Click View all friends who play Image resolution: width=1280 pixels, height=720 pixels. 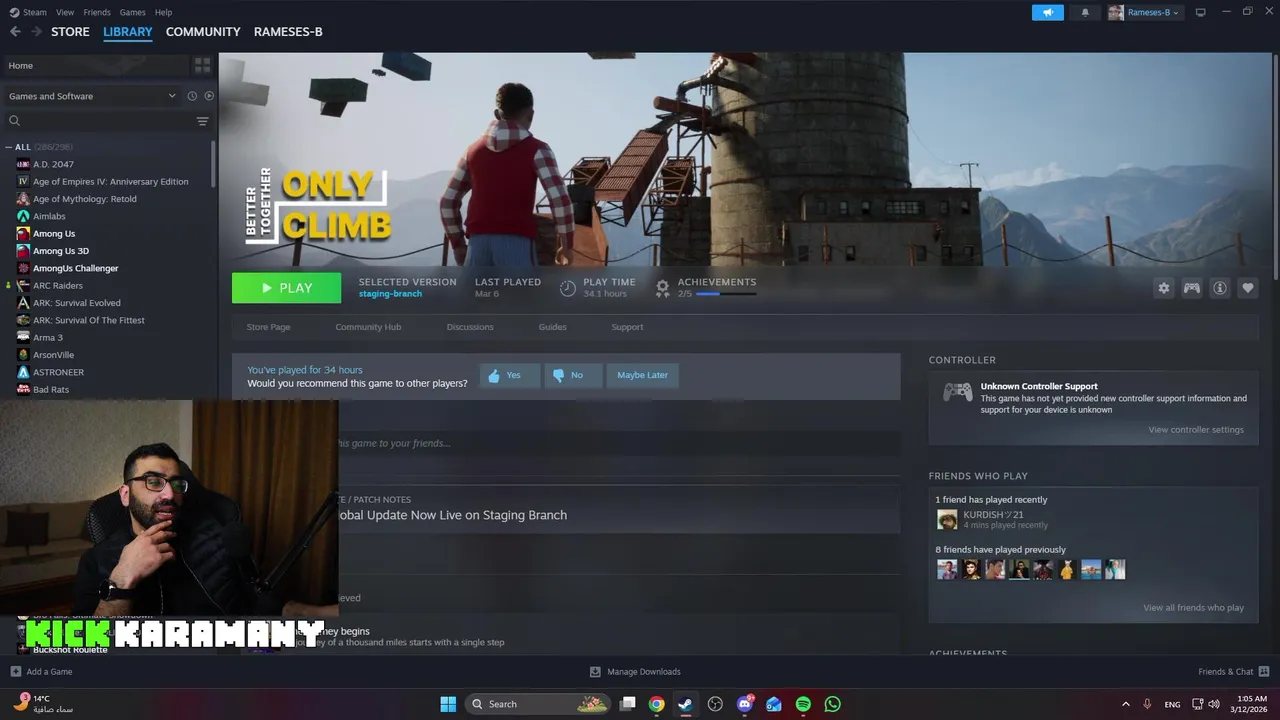click(x=1194, y=608)
